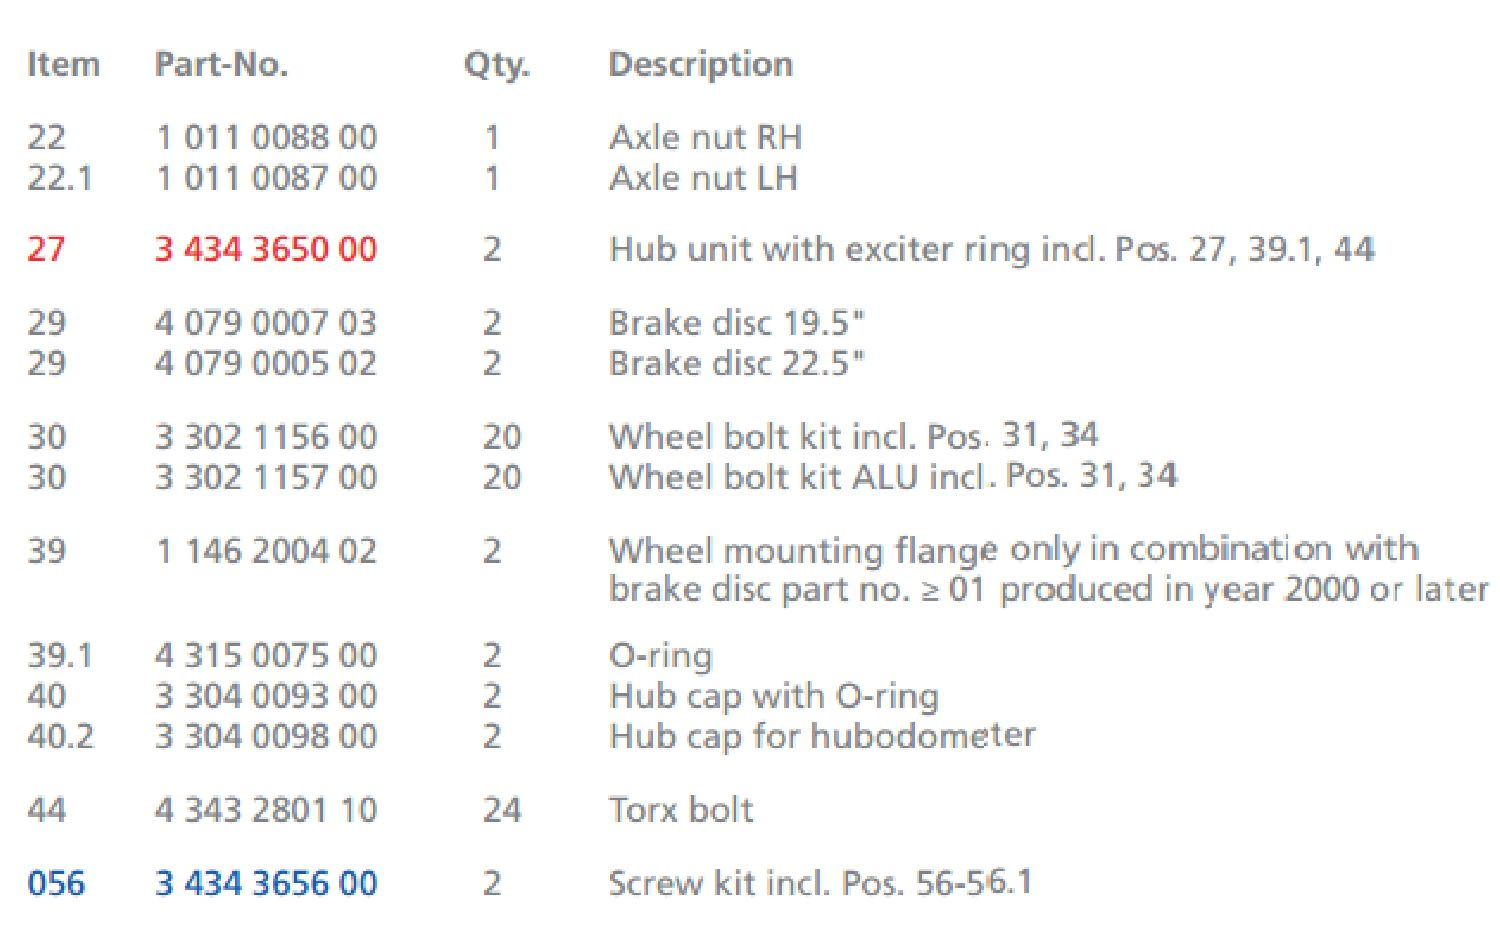Select the blue item number 056
Screen dimensions: 1500x948
(x=56, y=883)
